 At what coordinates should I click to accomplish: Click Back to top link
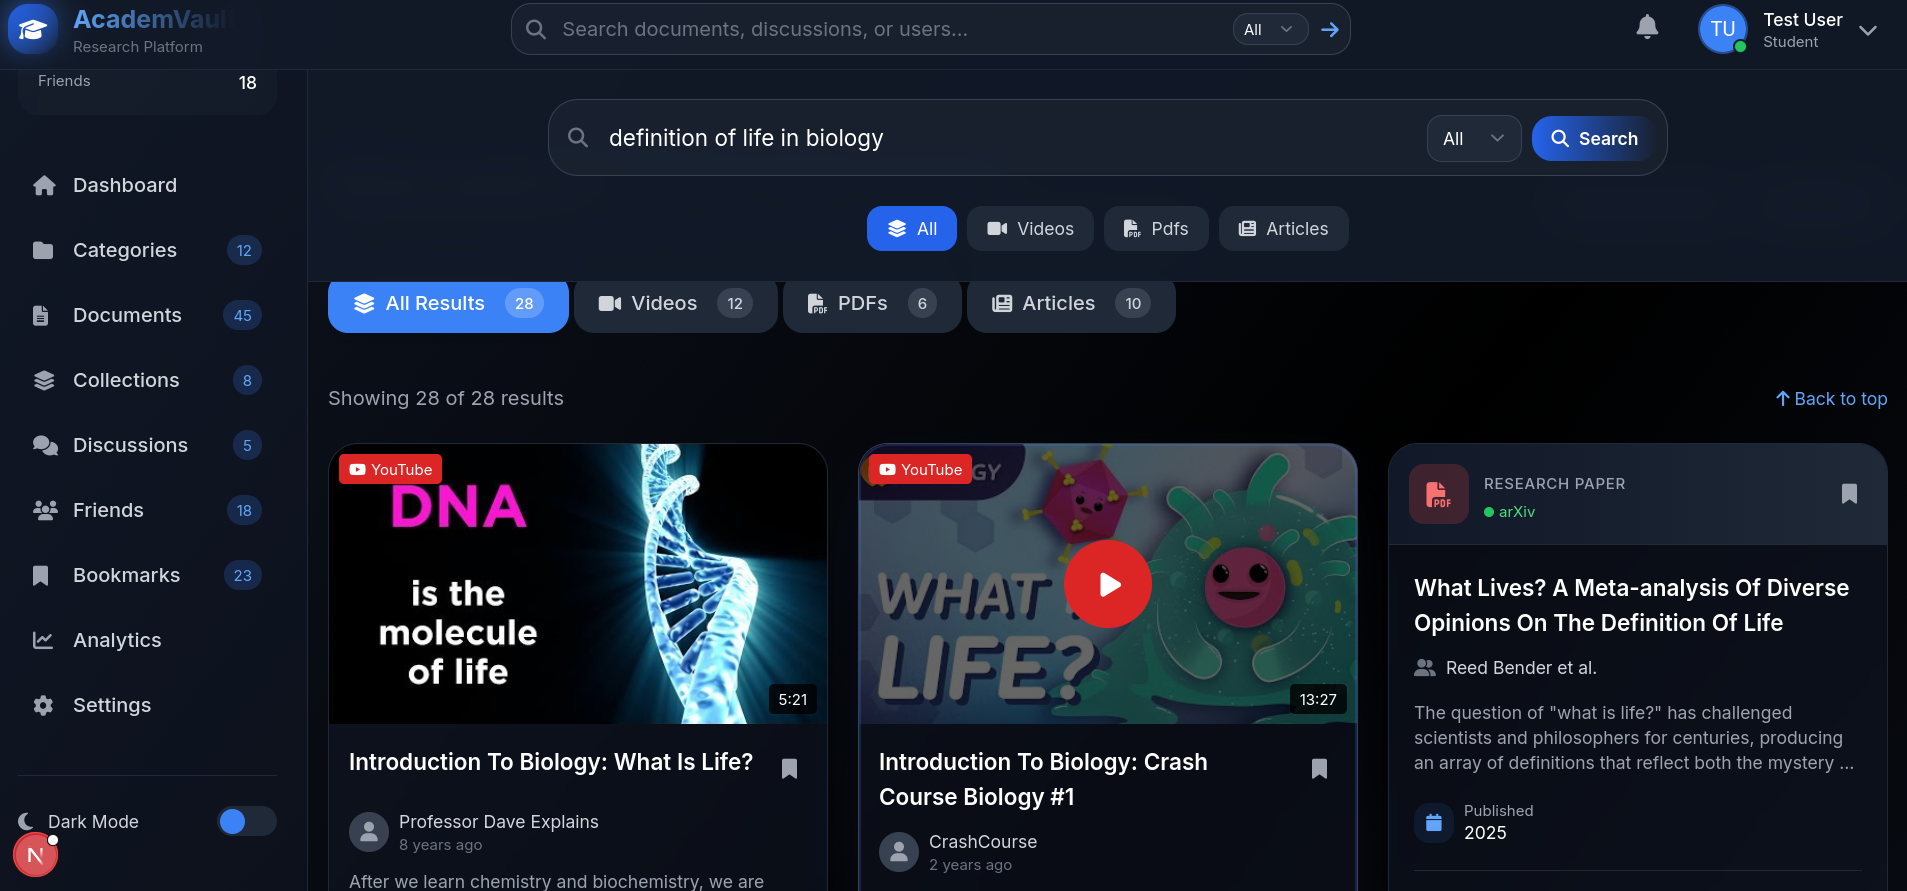click(x=1831, y=399)
